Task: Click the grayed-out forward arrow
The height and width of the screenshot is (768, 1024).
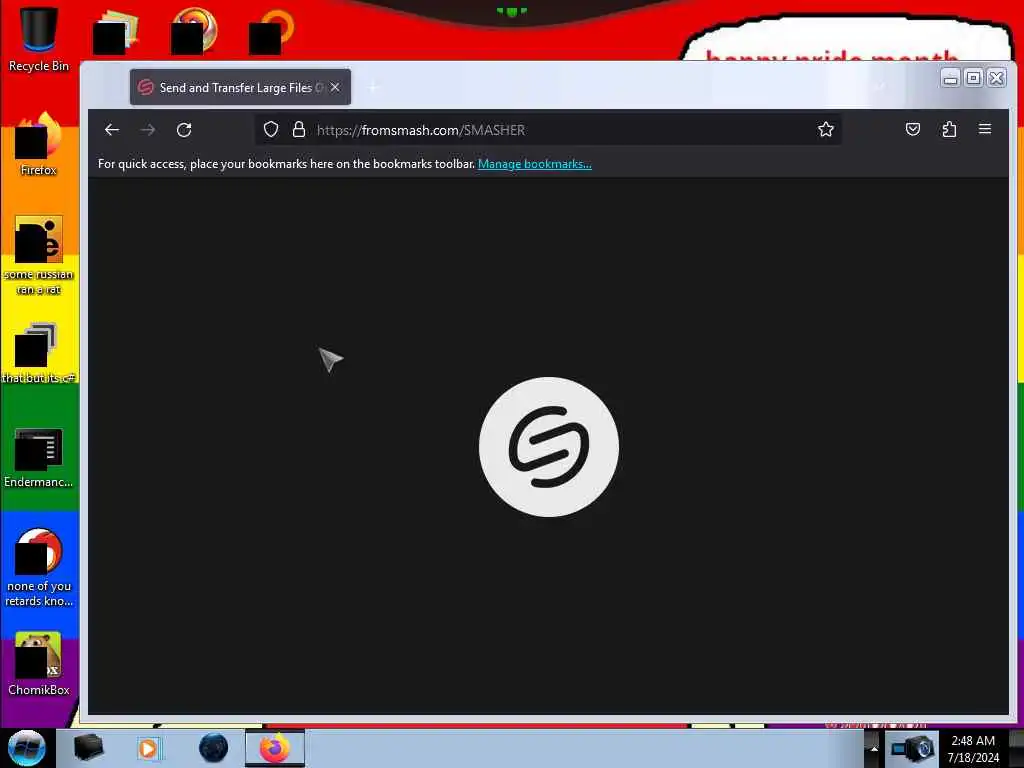Action: 148,130
